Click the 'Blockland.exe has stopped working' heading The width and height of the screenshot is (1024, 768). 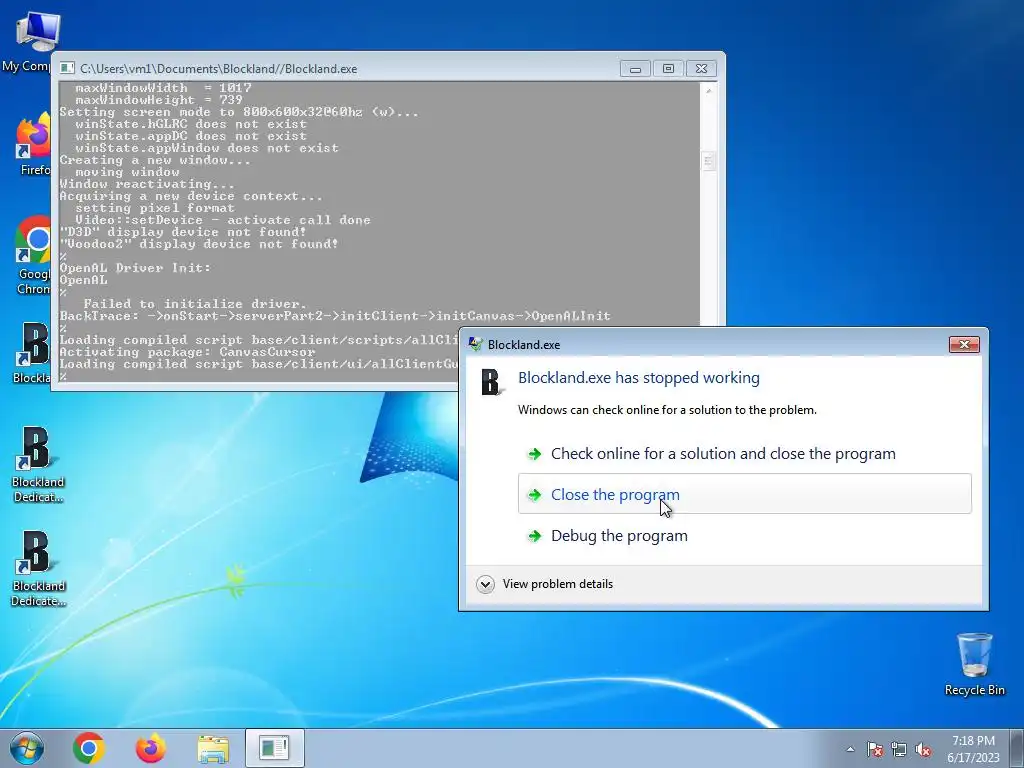tap(639, 377)
